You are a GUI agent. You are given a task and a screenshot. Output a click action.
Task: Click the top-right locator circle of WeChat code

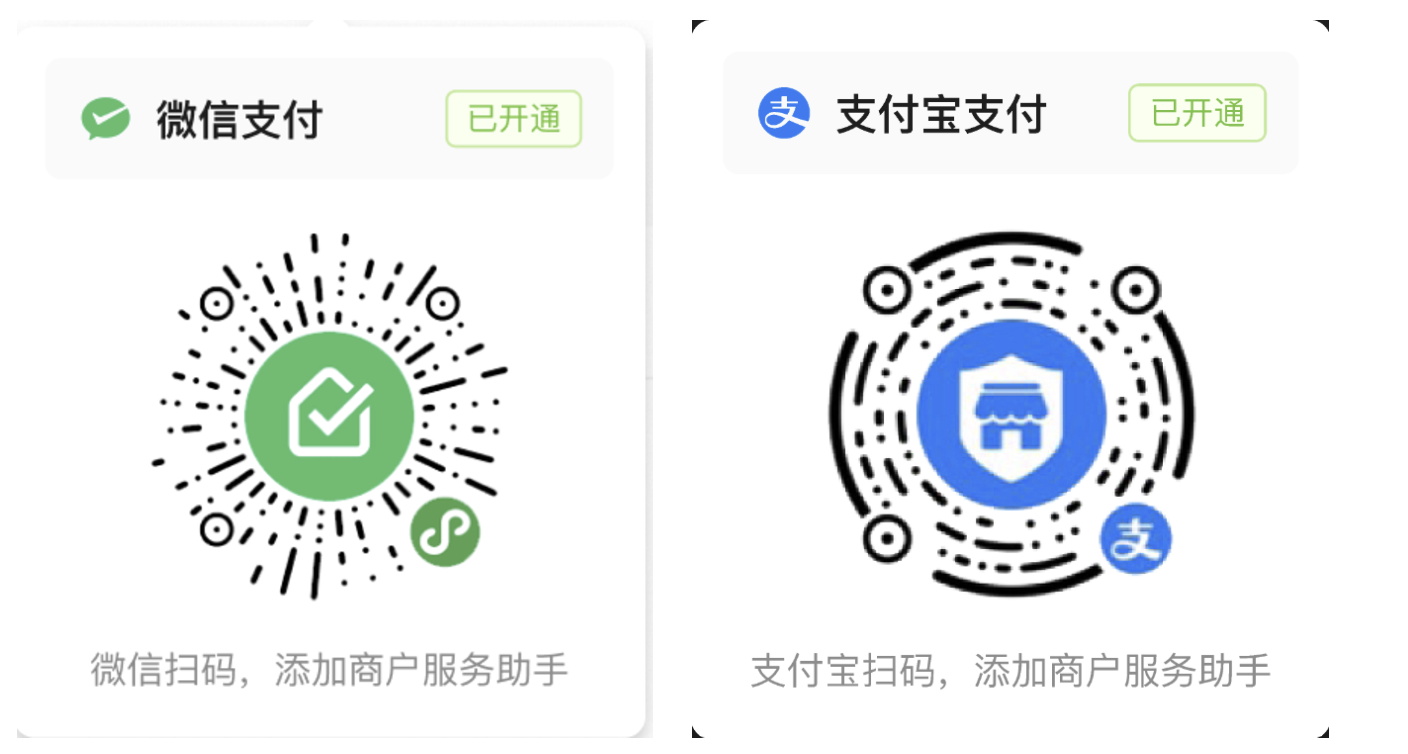point(443,303)
